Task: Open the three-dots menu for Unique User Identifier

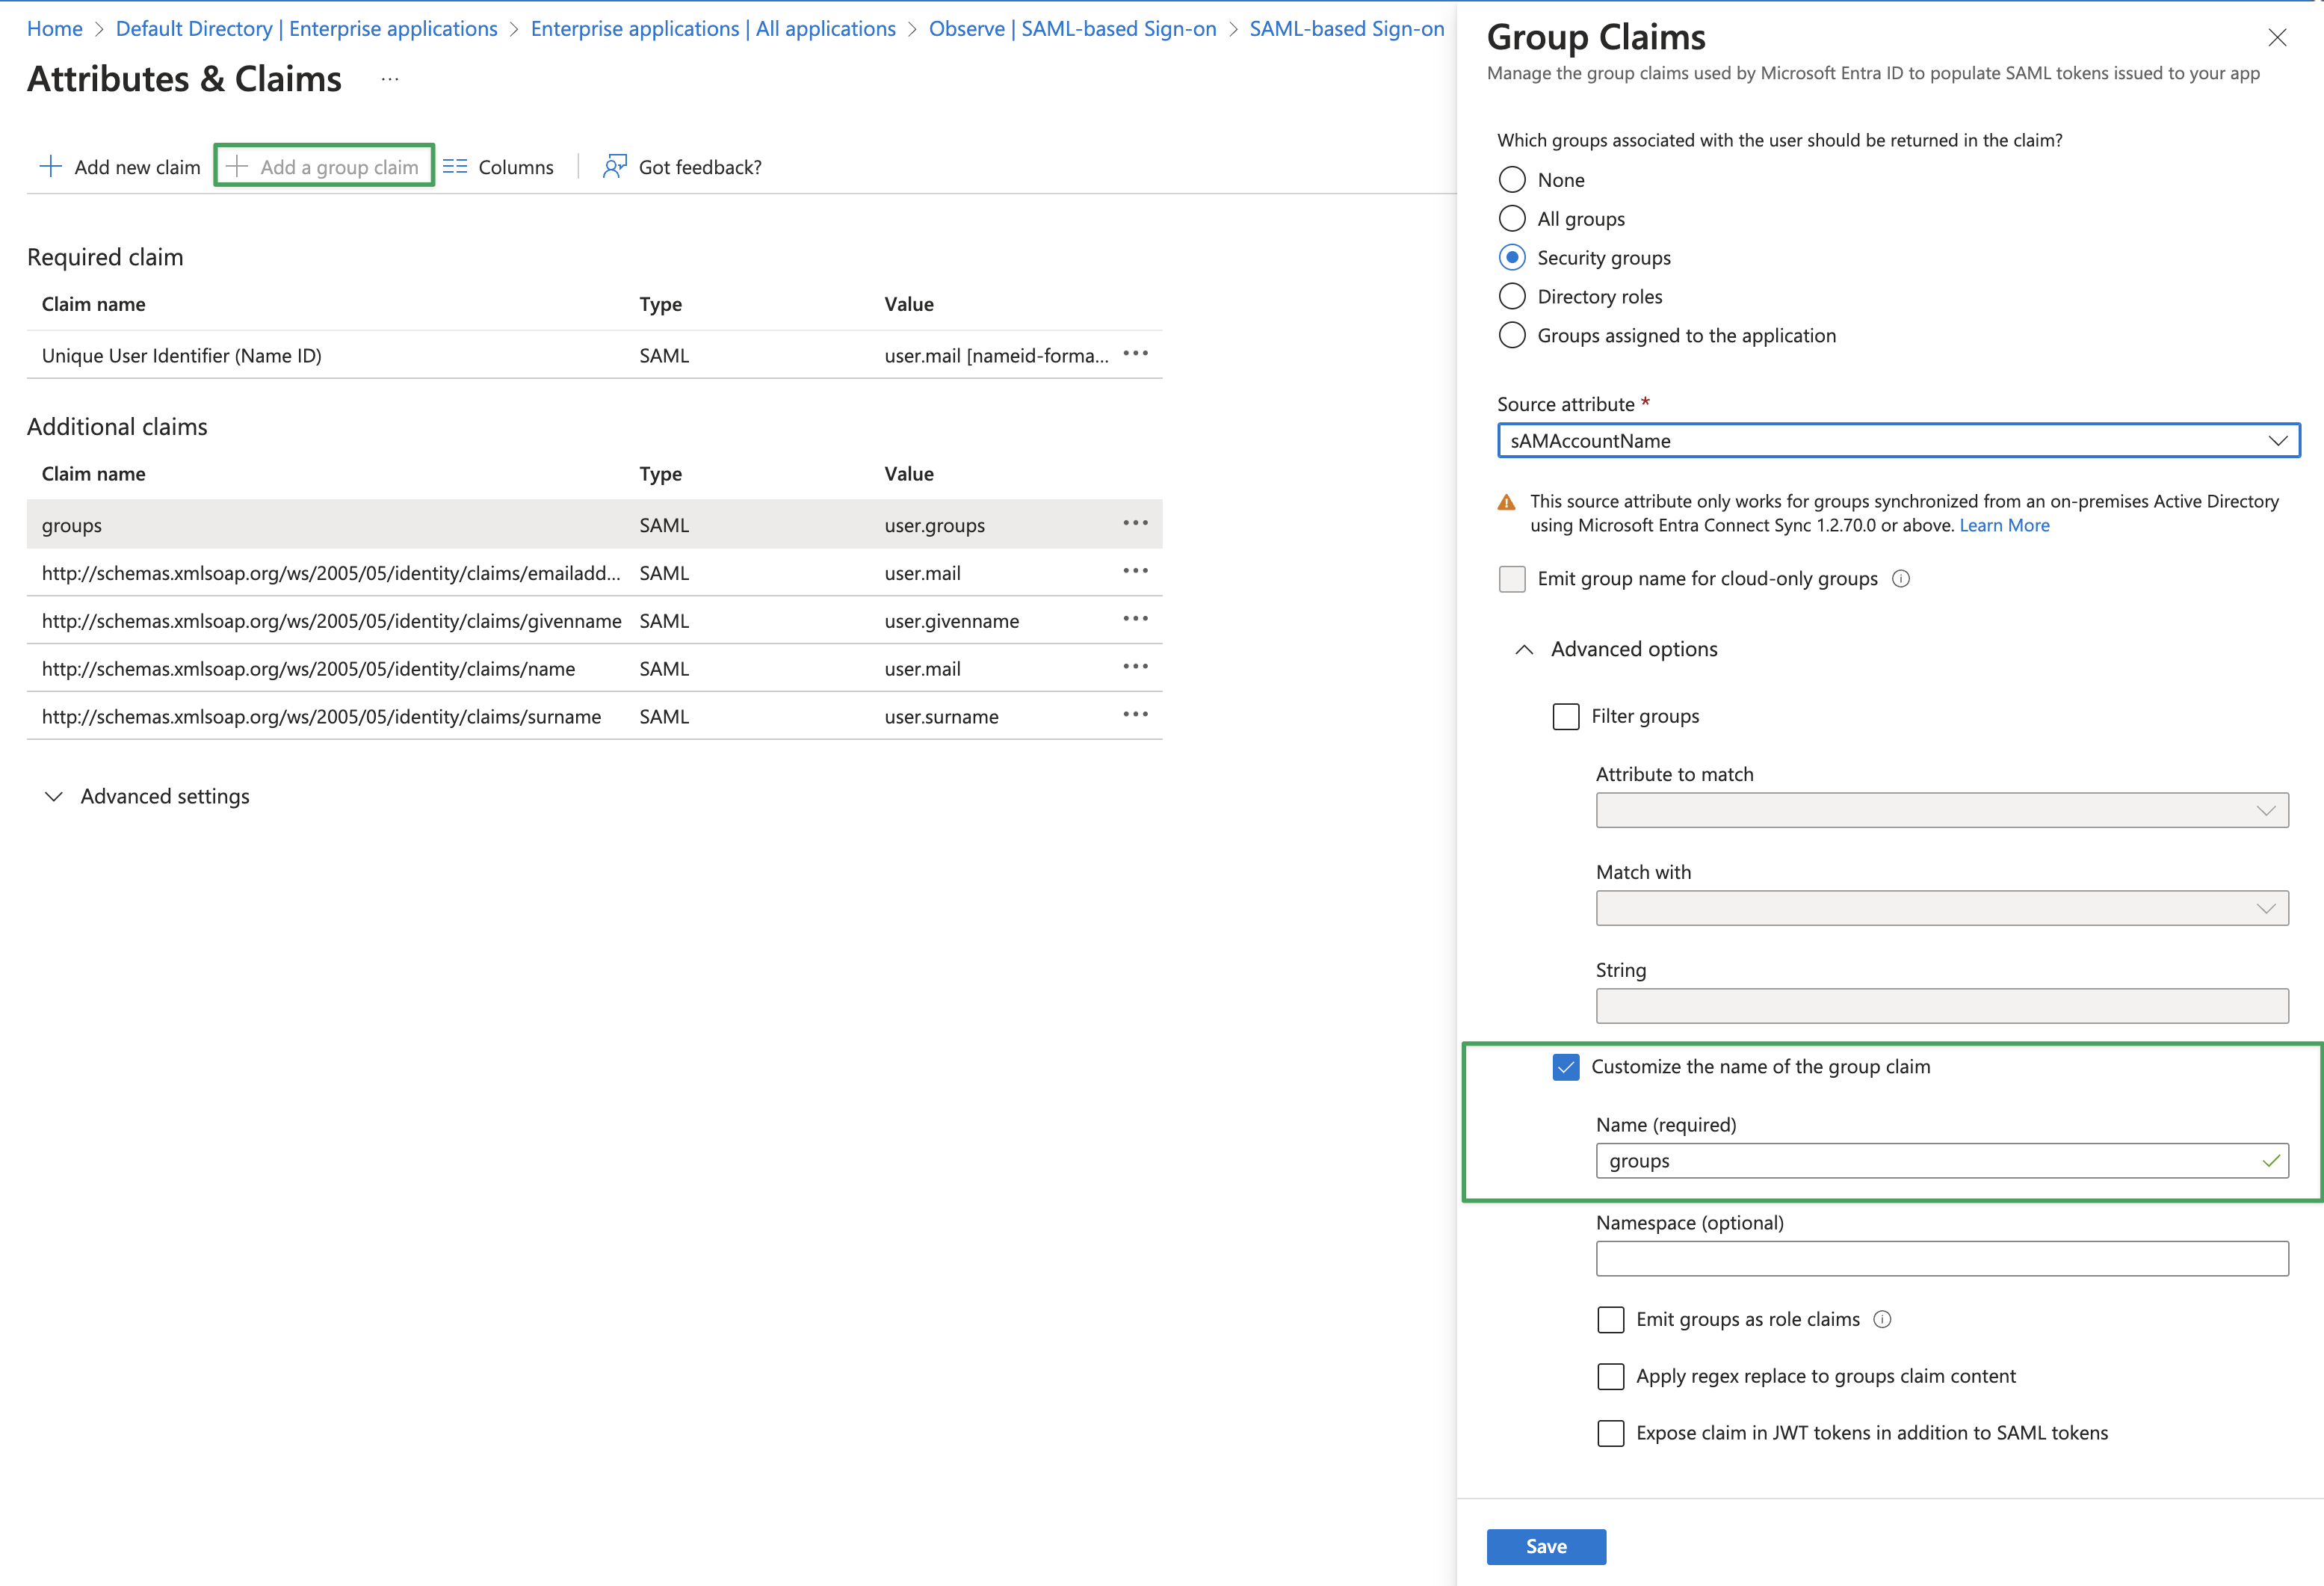Action: point(1135,354)
